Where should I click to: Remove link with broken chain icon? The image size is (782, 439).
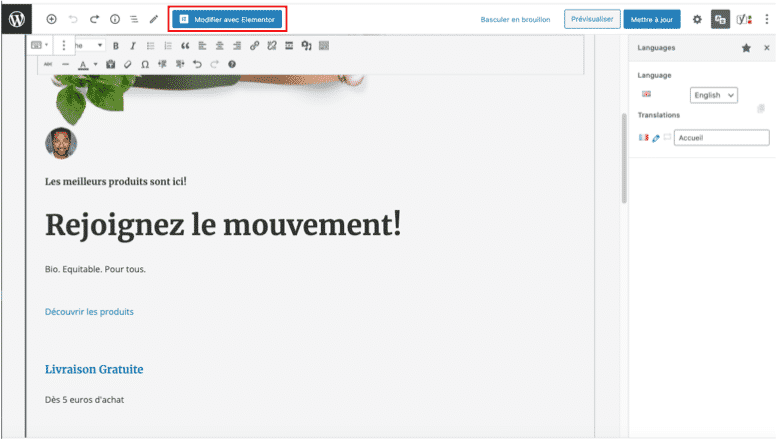(x=272, y=46)
